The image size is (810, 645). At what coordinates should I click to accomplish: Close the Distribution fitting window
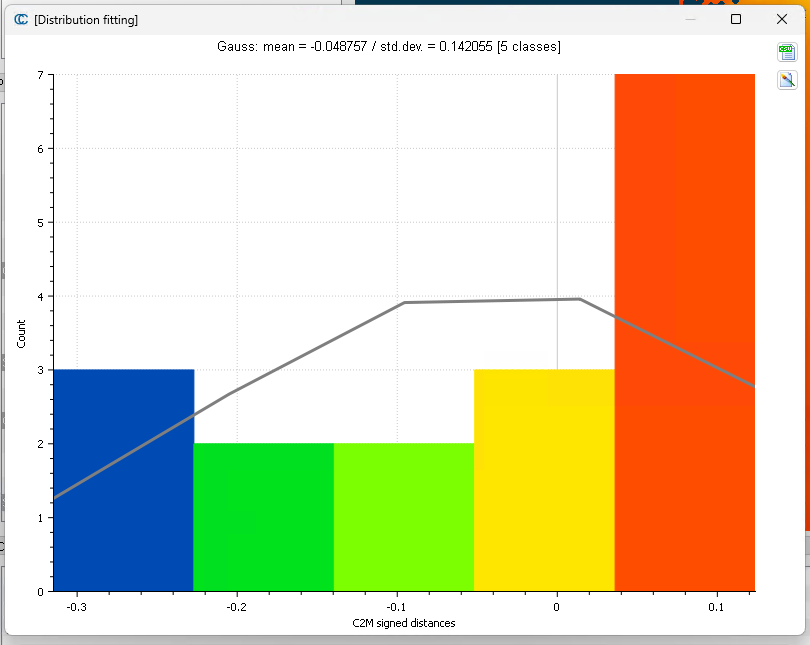point(782,19)
